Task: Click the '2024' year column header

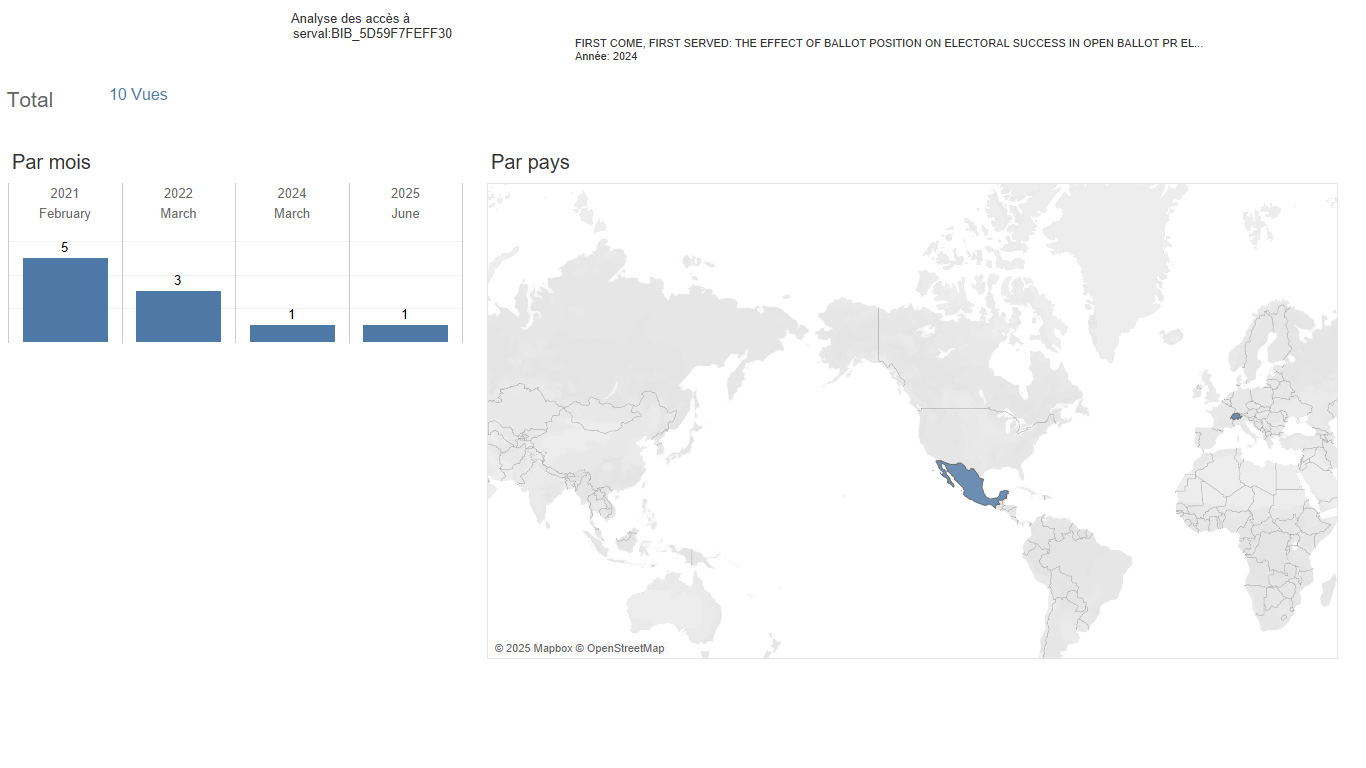Action: pyautogui.click(x=292, y=193)
